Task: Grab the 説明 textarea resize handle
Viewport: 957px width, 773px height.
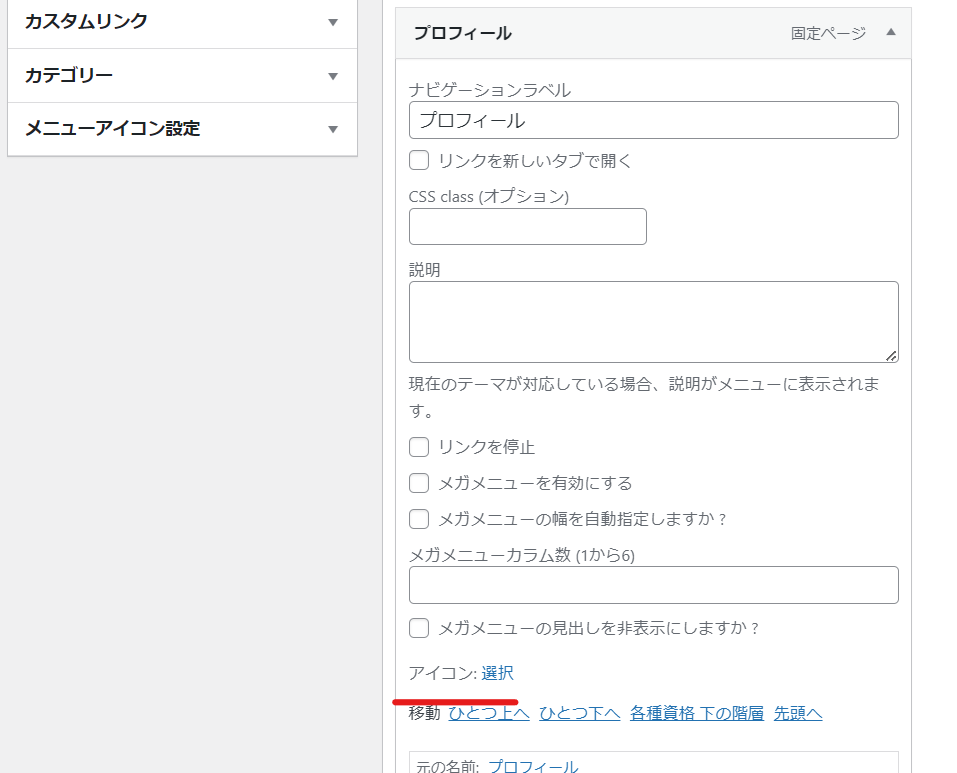Action: 891,356
